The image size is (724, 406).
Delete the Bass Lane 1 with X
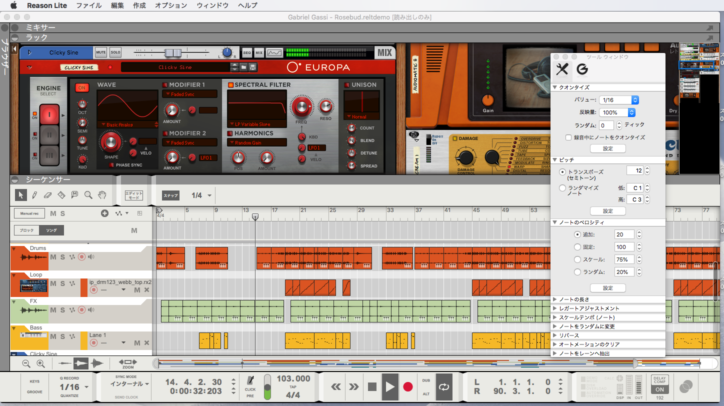[x=147, y=343]
